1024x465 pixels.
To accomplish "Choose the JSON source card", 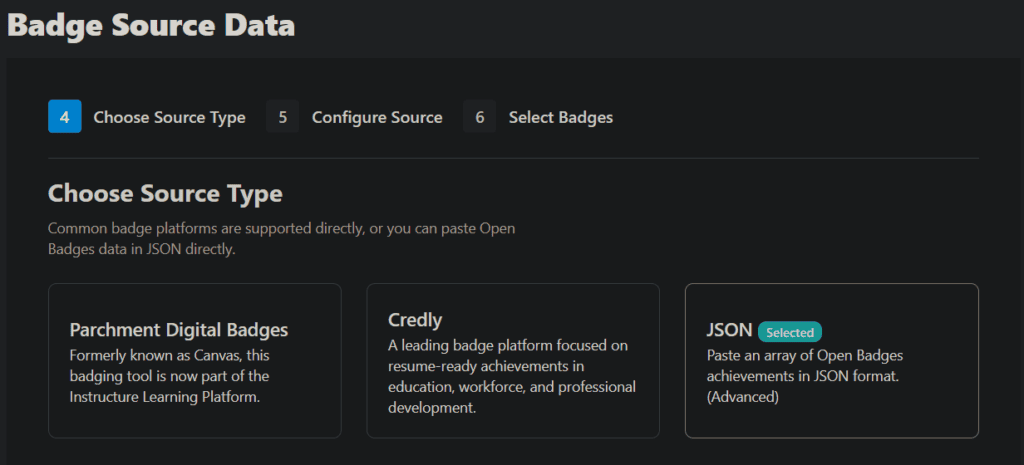I will (x=831, y=361).
